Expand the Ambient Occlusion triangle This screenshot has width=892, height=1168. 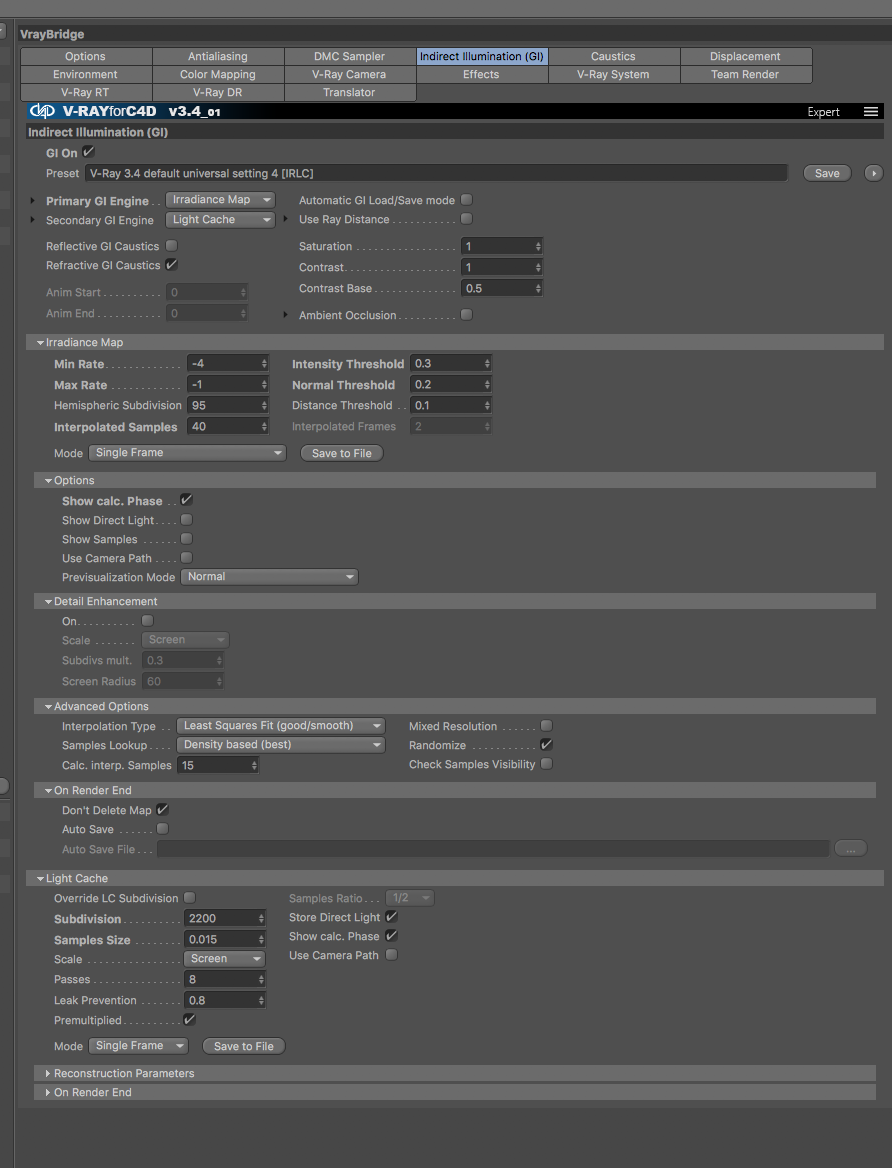coord(285,315)
